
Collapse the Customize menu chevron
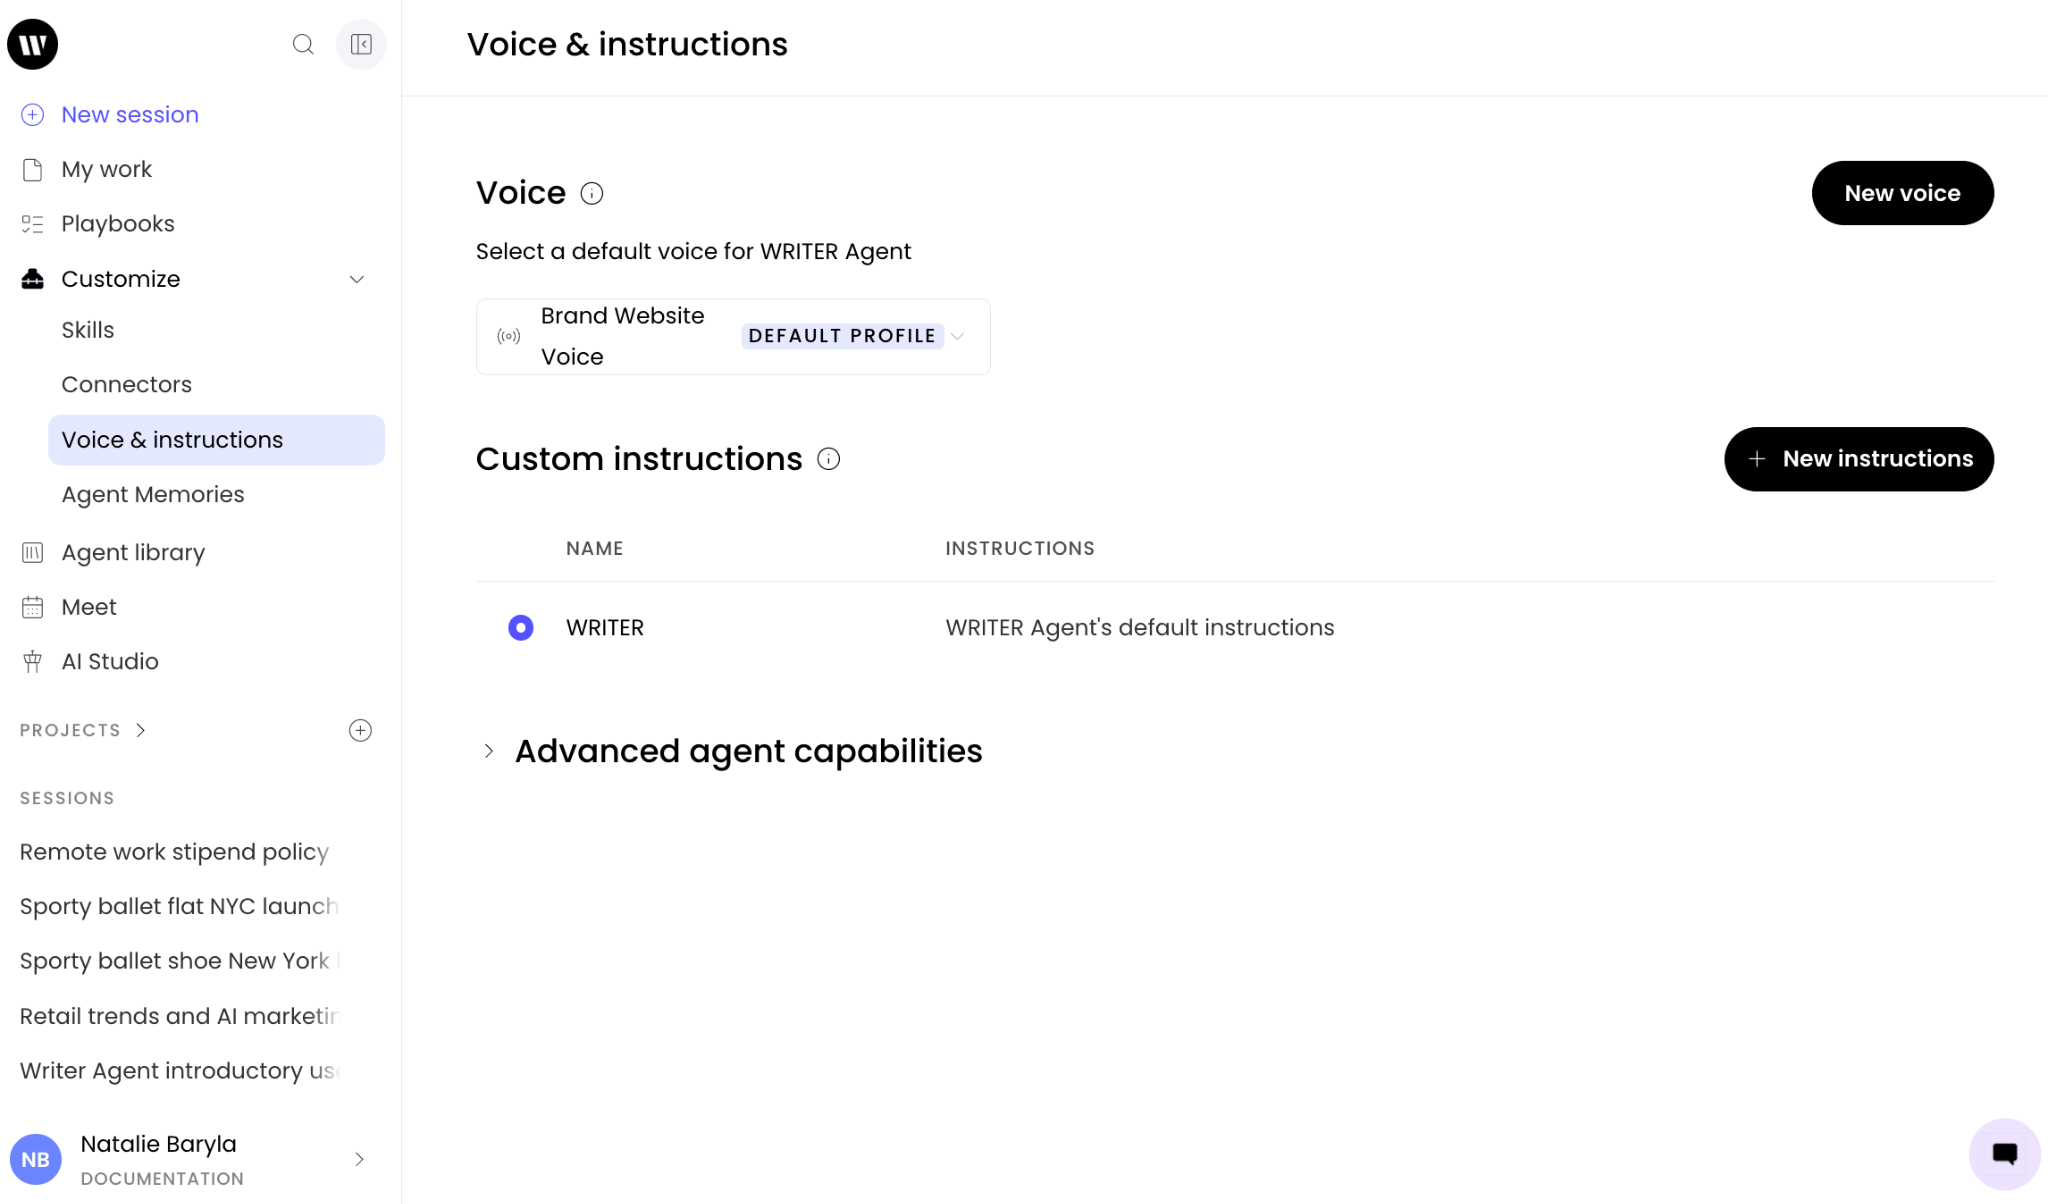tap(357, 279)
